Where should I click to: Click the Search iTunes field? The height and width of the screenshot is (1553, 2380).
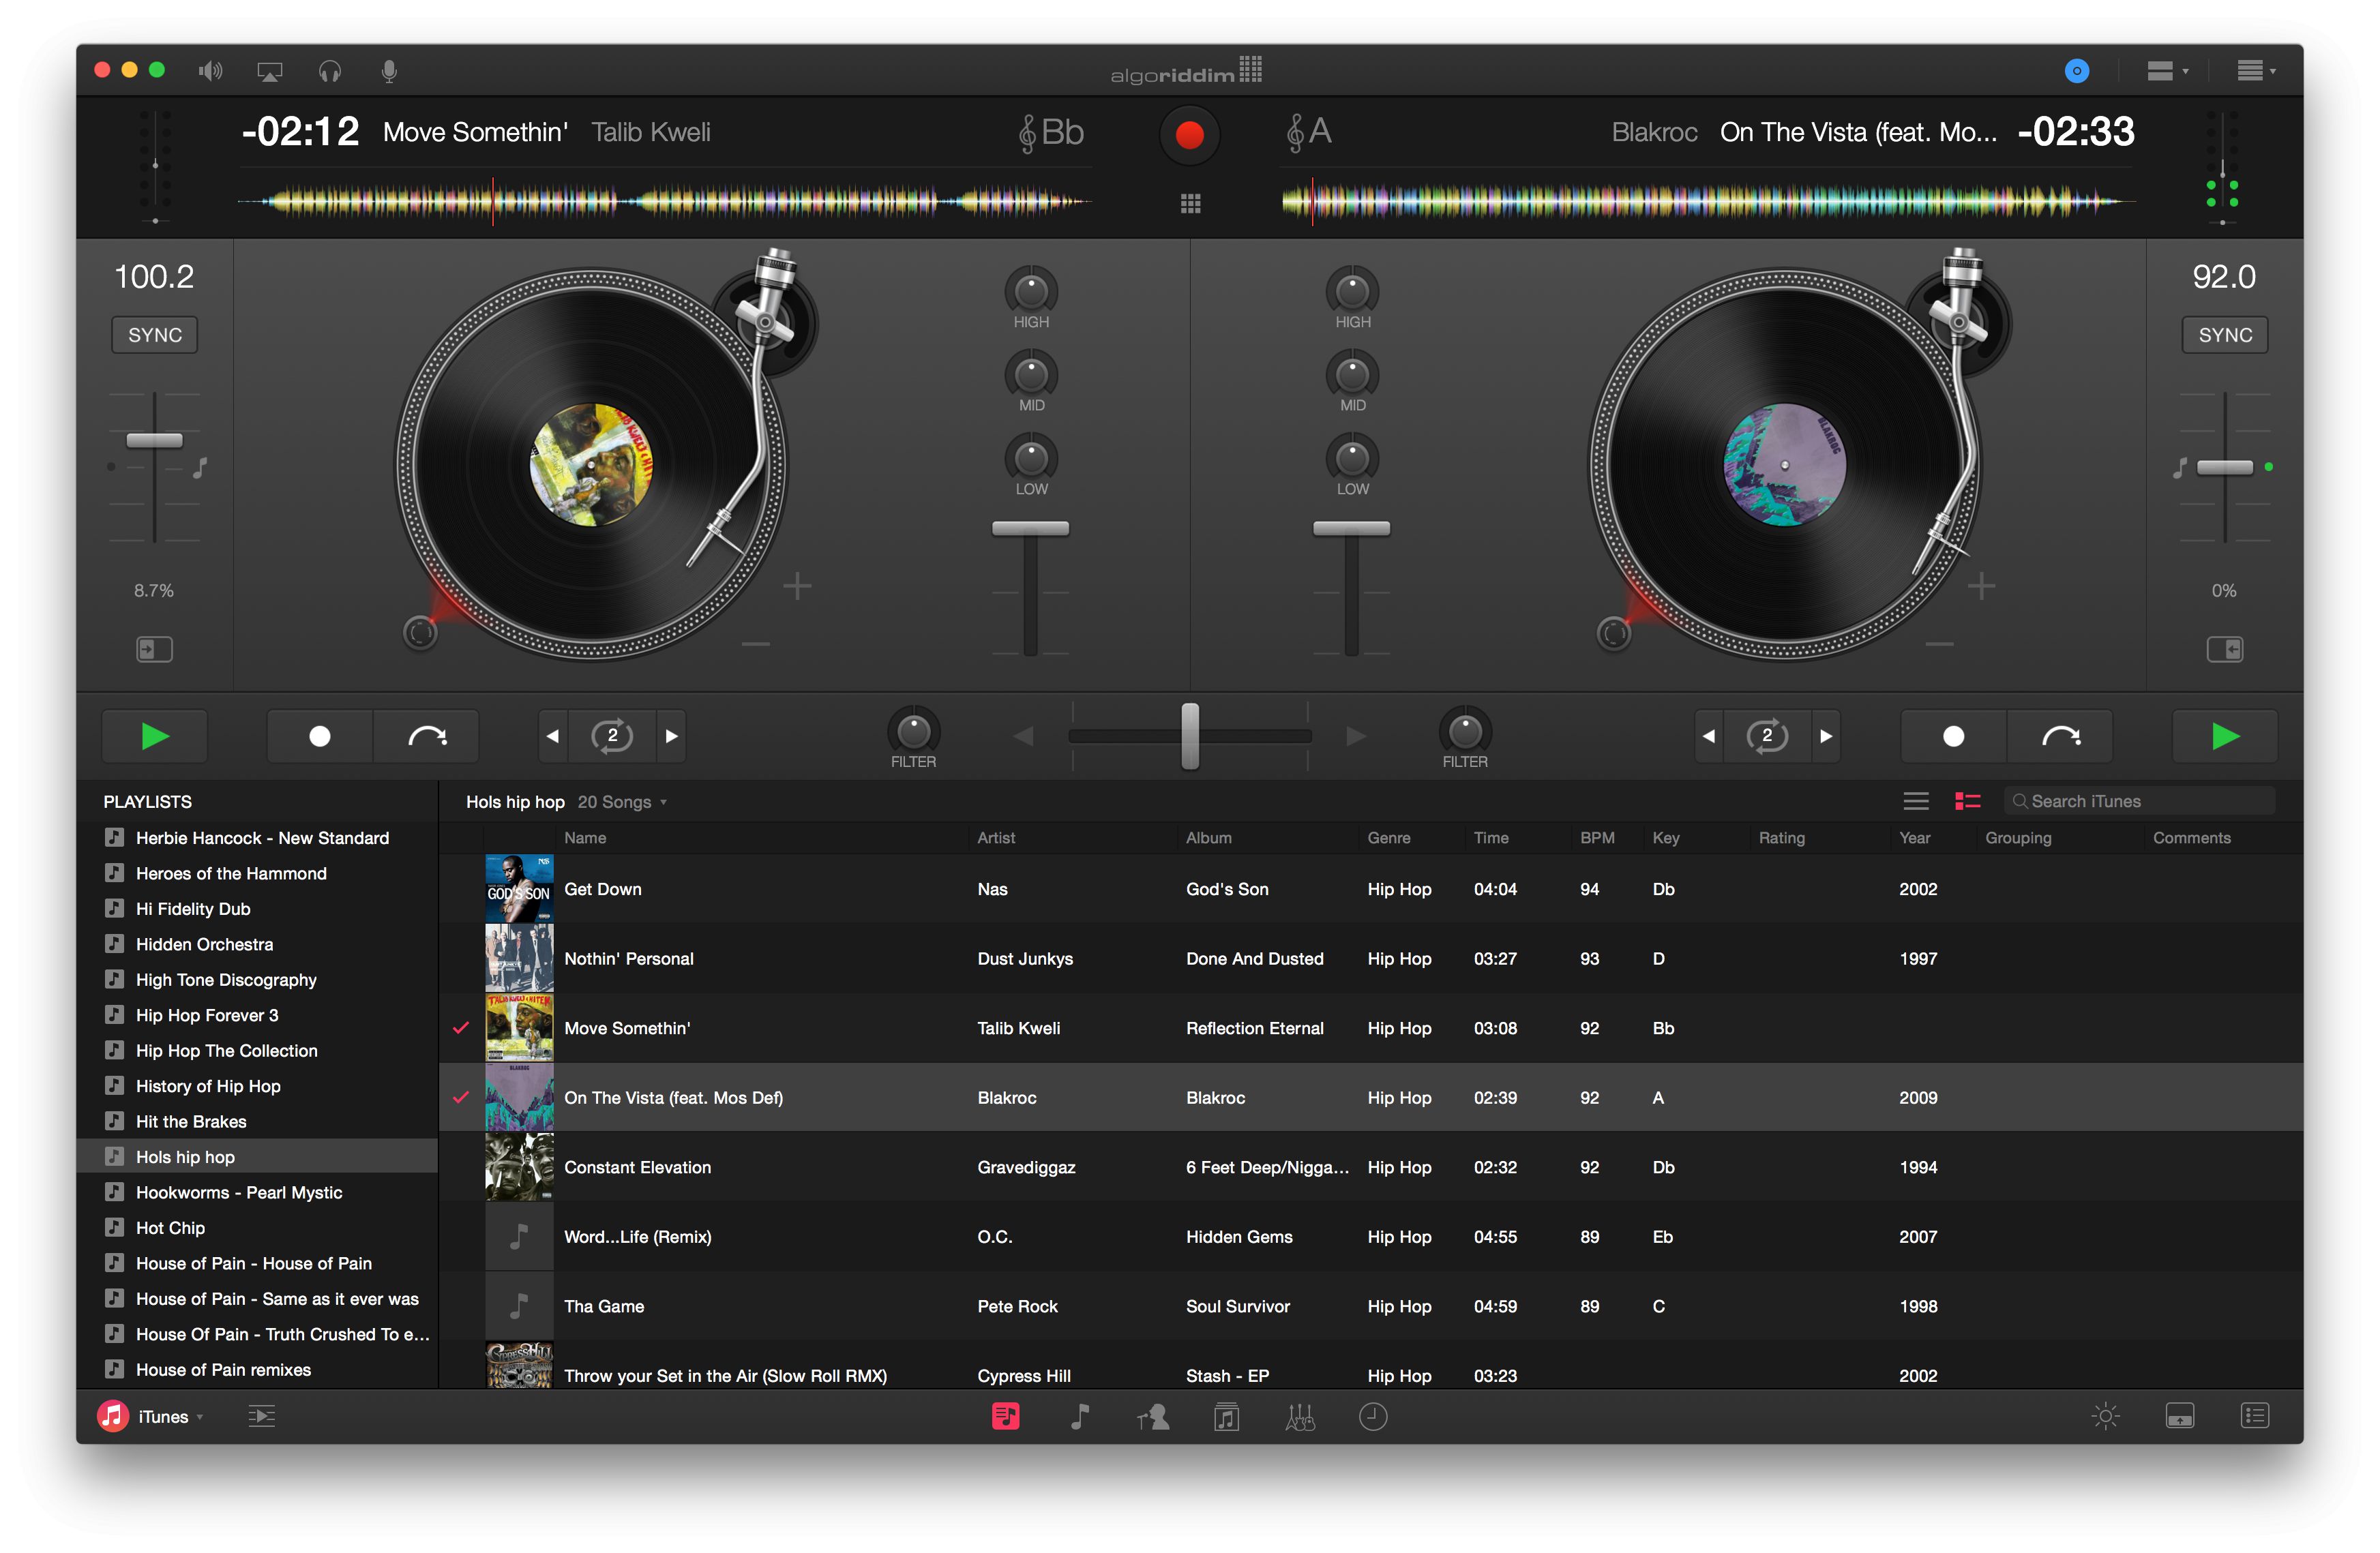[x=2140, y=801]
